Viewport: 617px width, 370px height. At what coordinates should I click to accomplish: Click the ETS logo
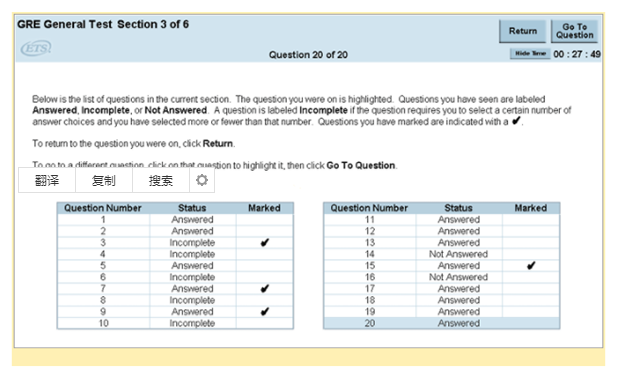[x=36, y=48]
